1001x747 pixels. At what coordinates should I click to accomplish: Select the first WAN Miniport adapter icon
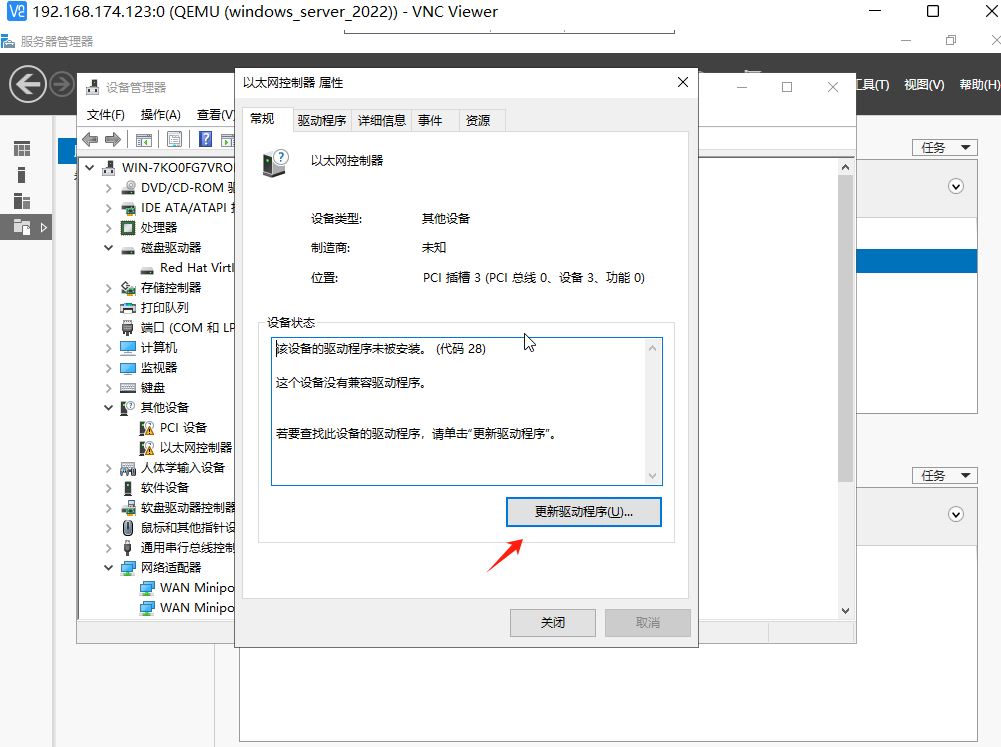pos(147,587)
